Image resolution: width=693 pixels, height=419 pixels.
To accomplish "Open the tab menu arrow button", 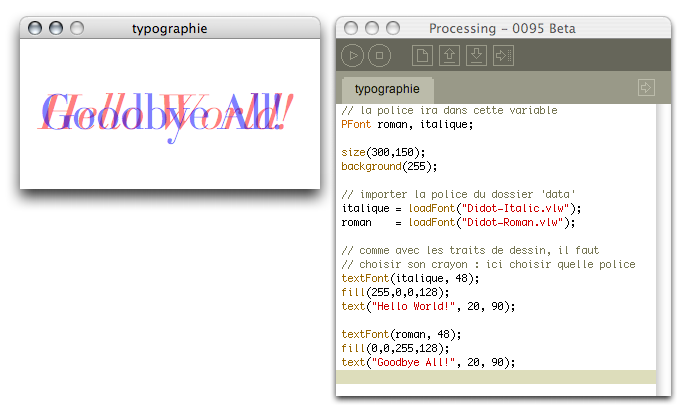I will (x=646, y=88).
